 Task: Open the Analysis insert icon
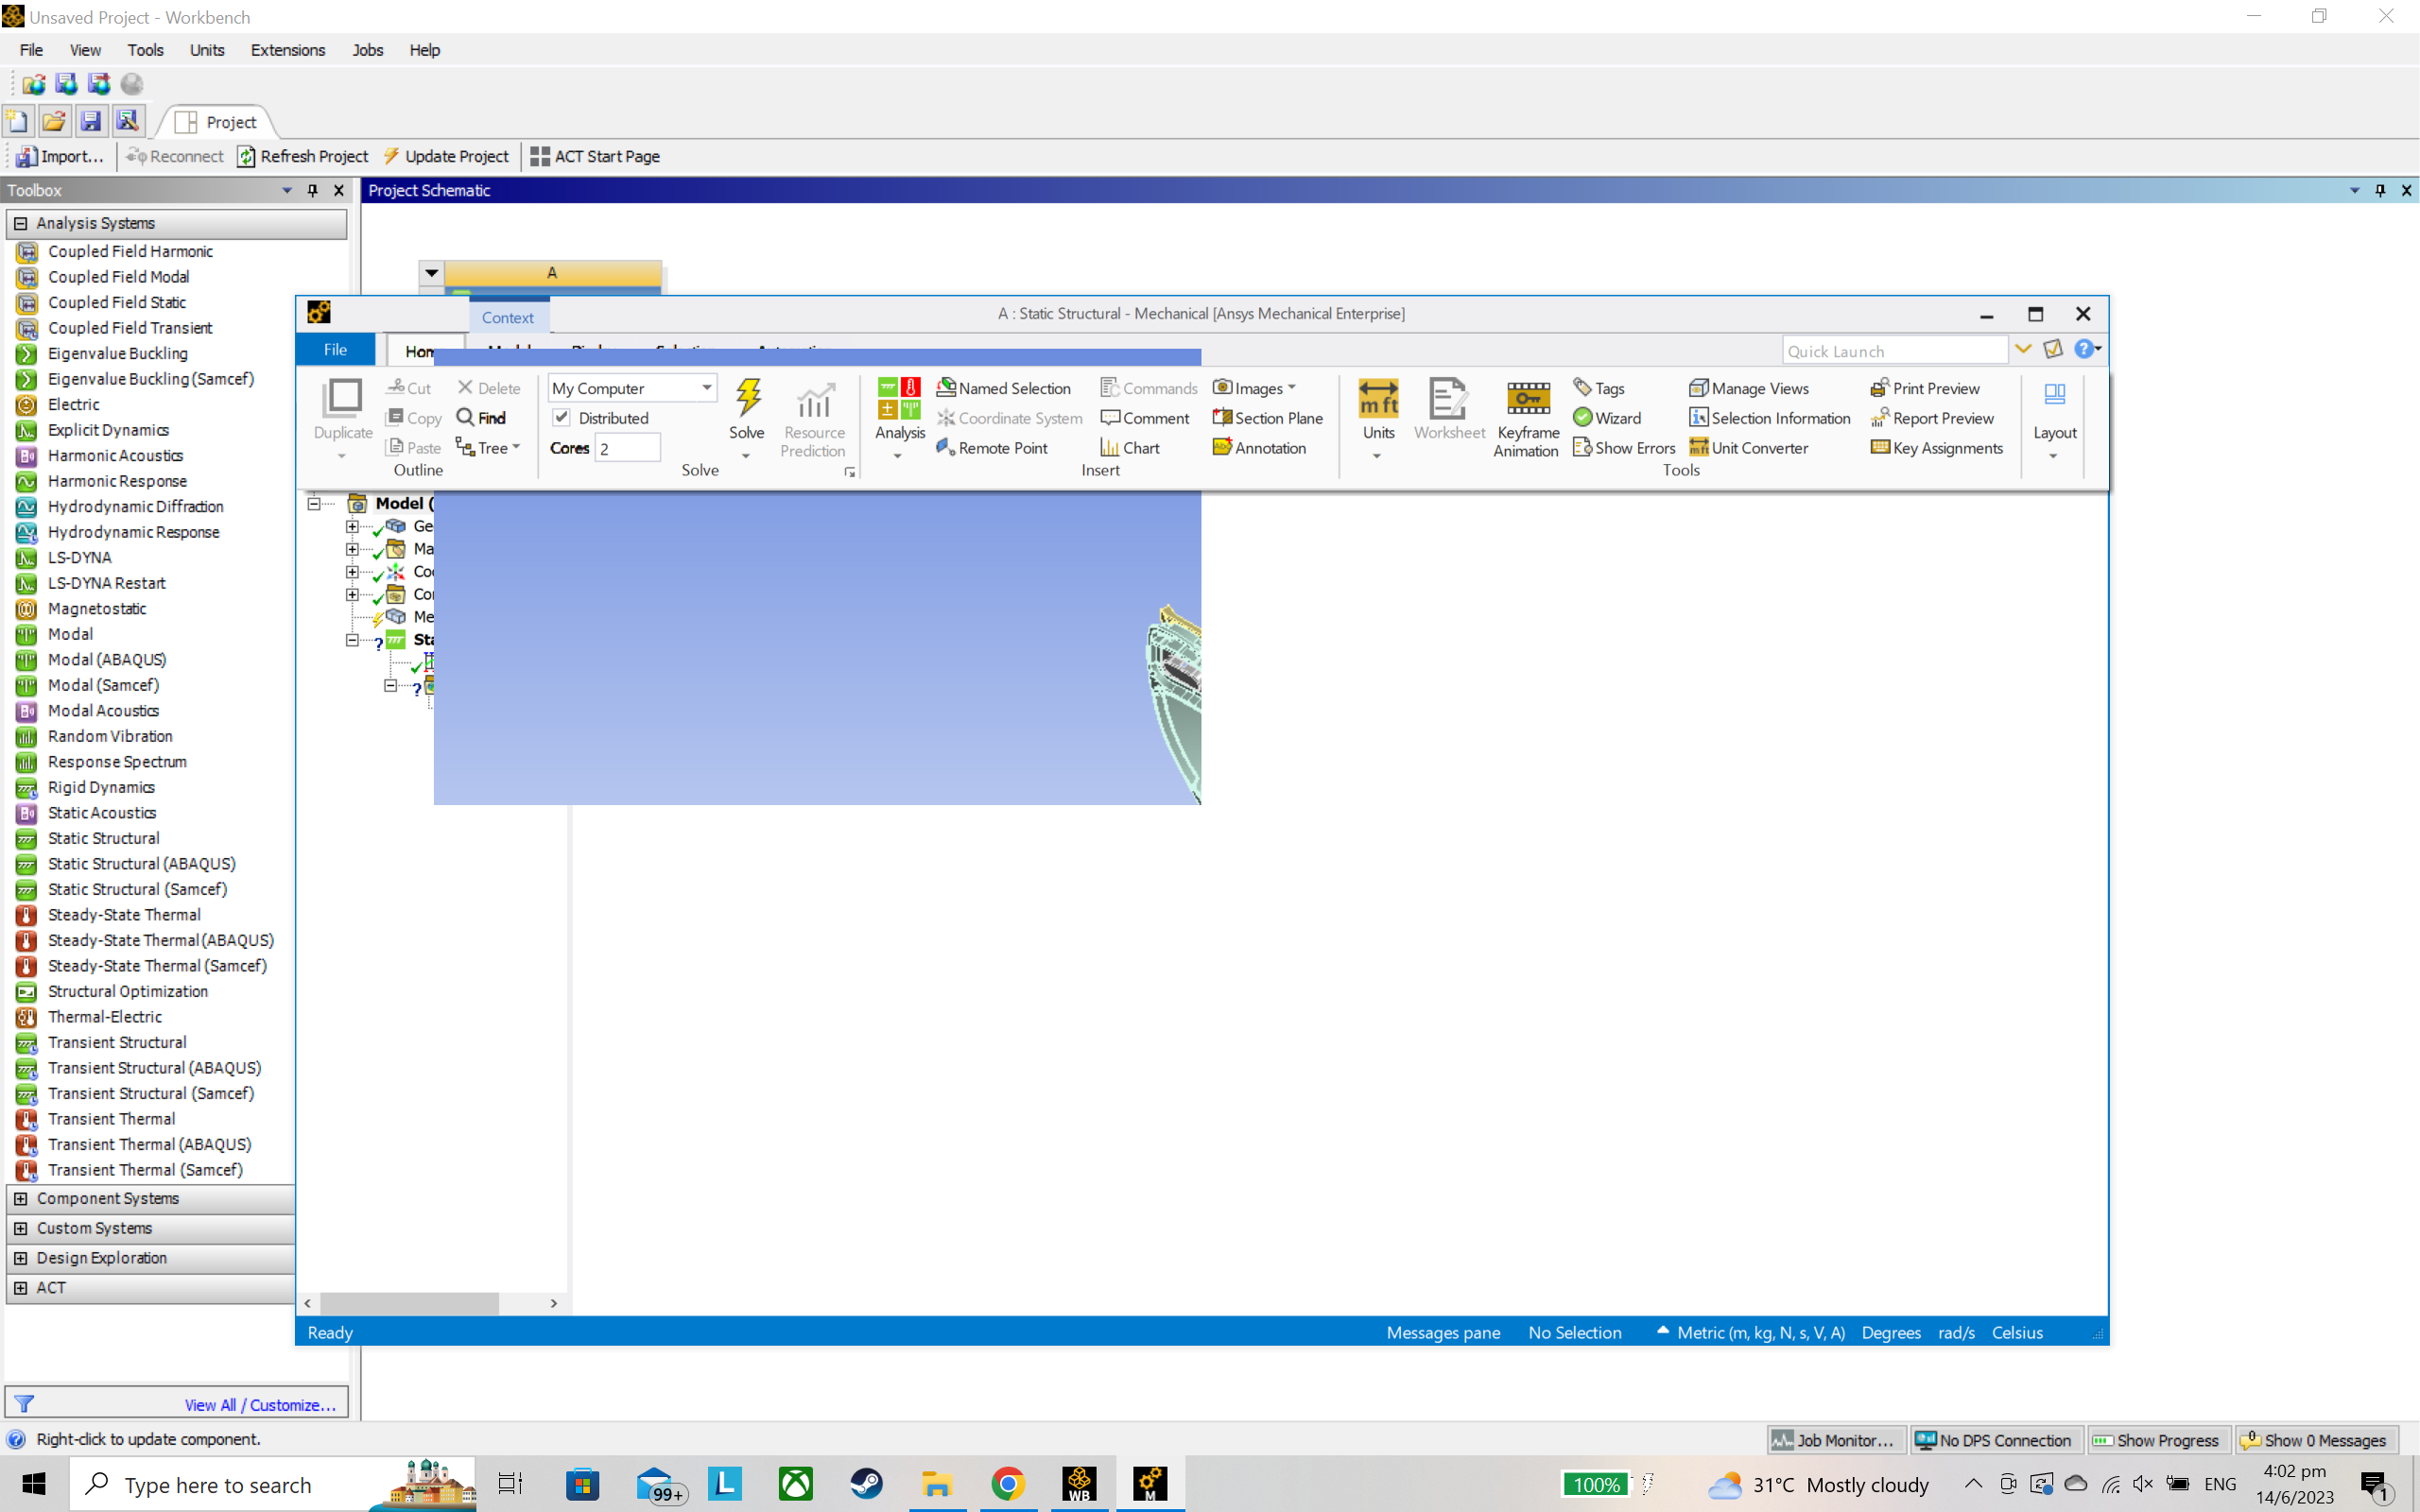(899, 398)
